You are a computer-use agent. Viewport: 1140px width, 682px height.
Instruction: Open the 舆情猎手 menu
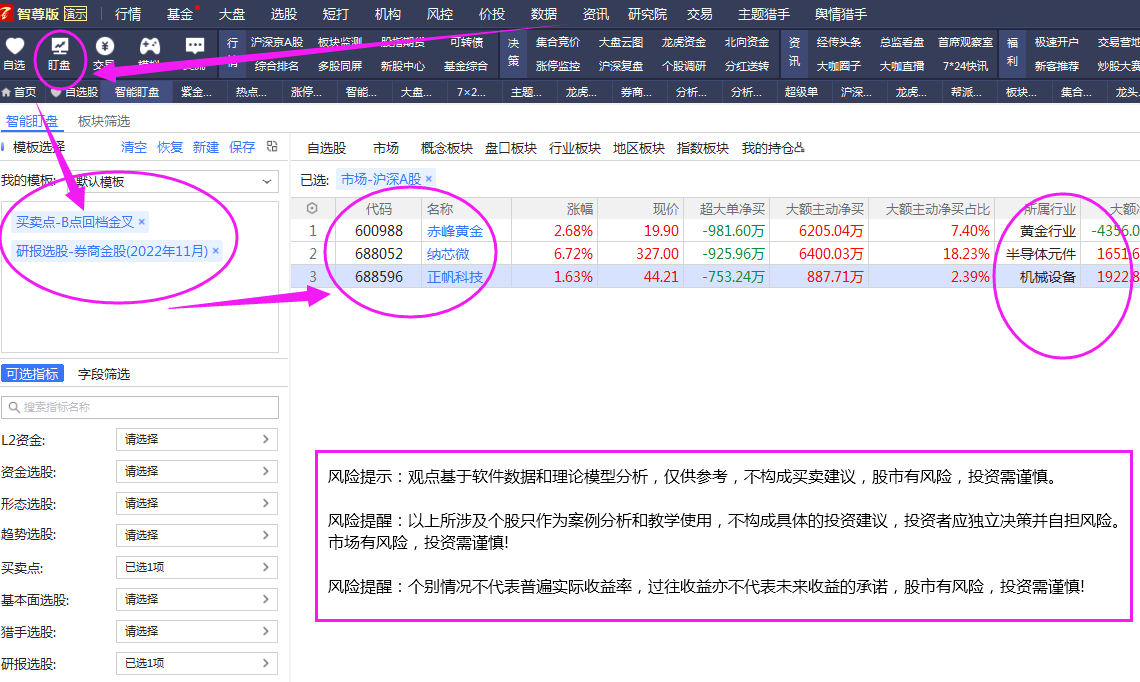point(840,14)
